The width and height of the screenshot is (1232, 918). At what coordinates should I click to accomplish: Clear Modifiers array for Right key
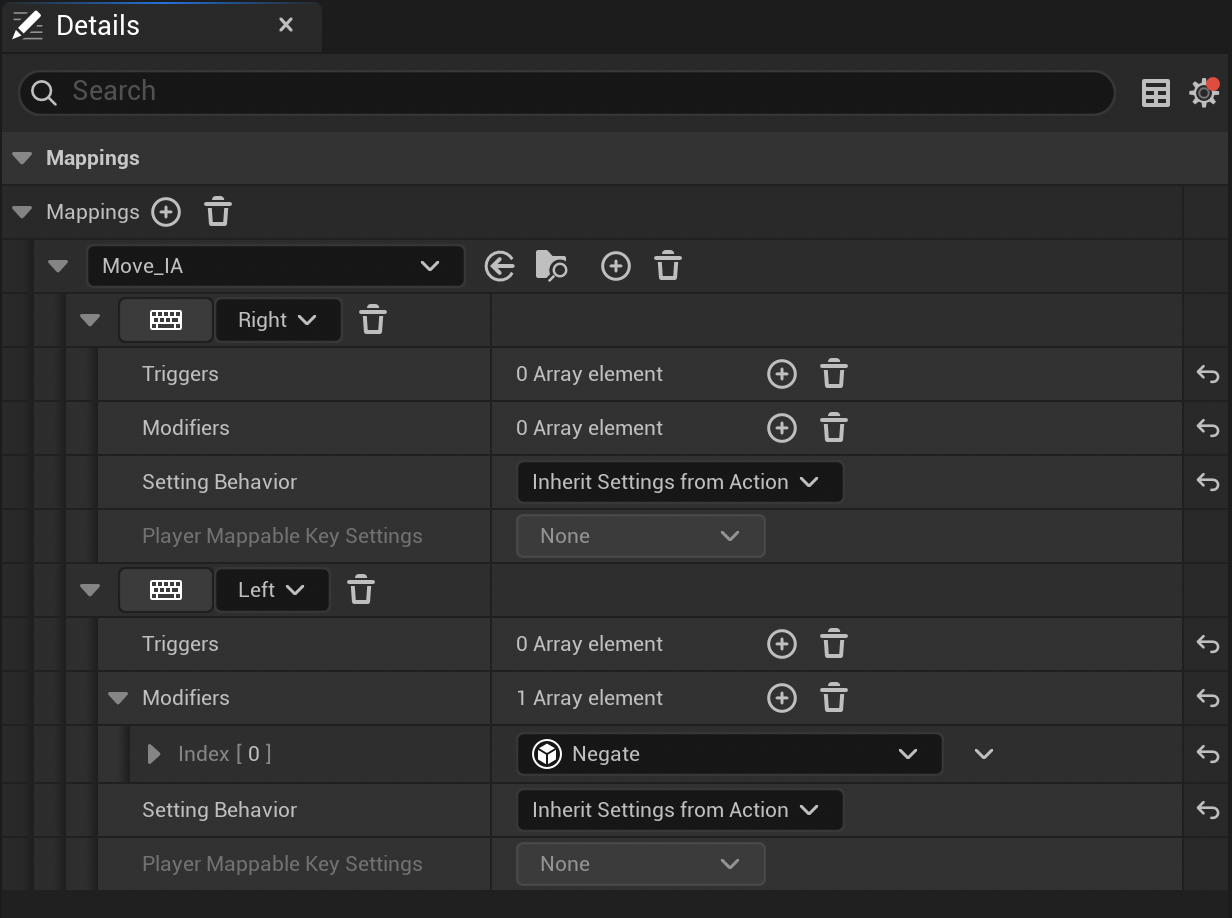pos(834,428)
